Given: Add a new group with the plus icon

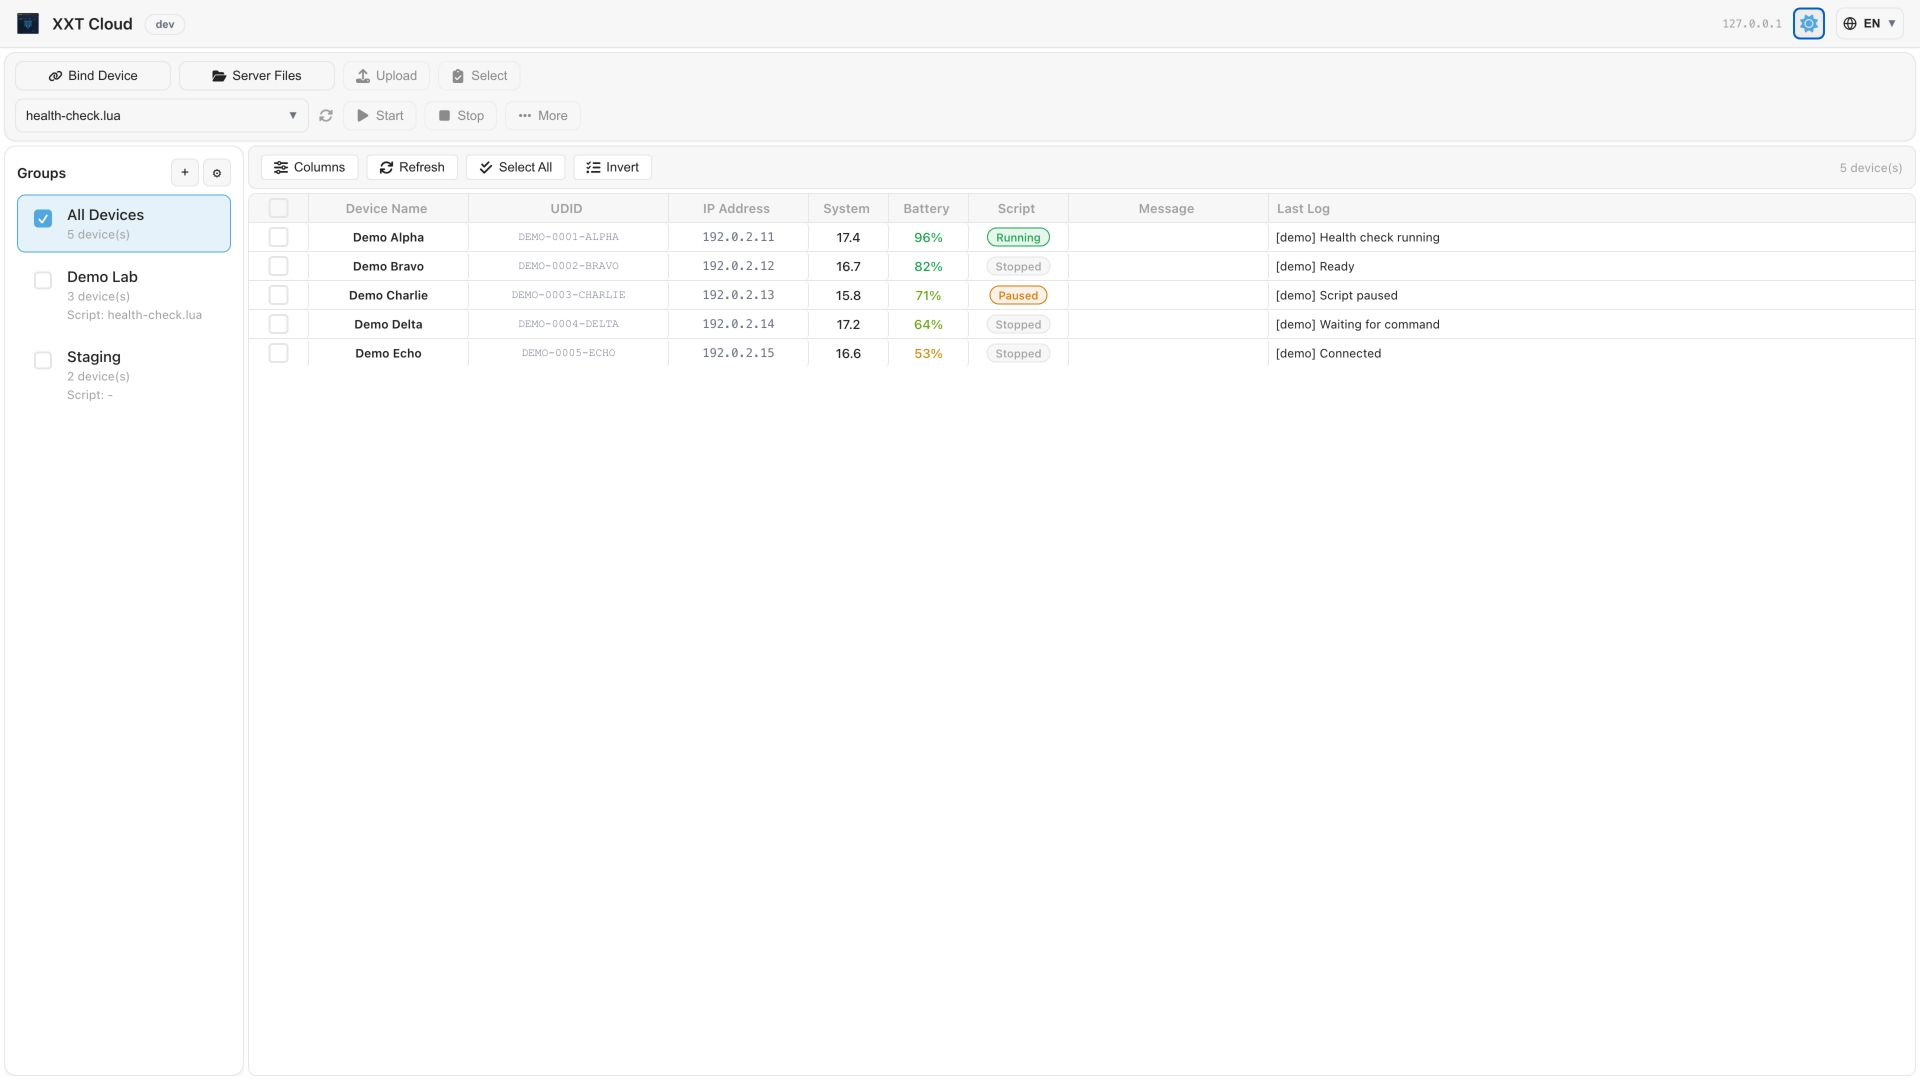Looking at the screenshot, I should [185, 173].
